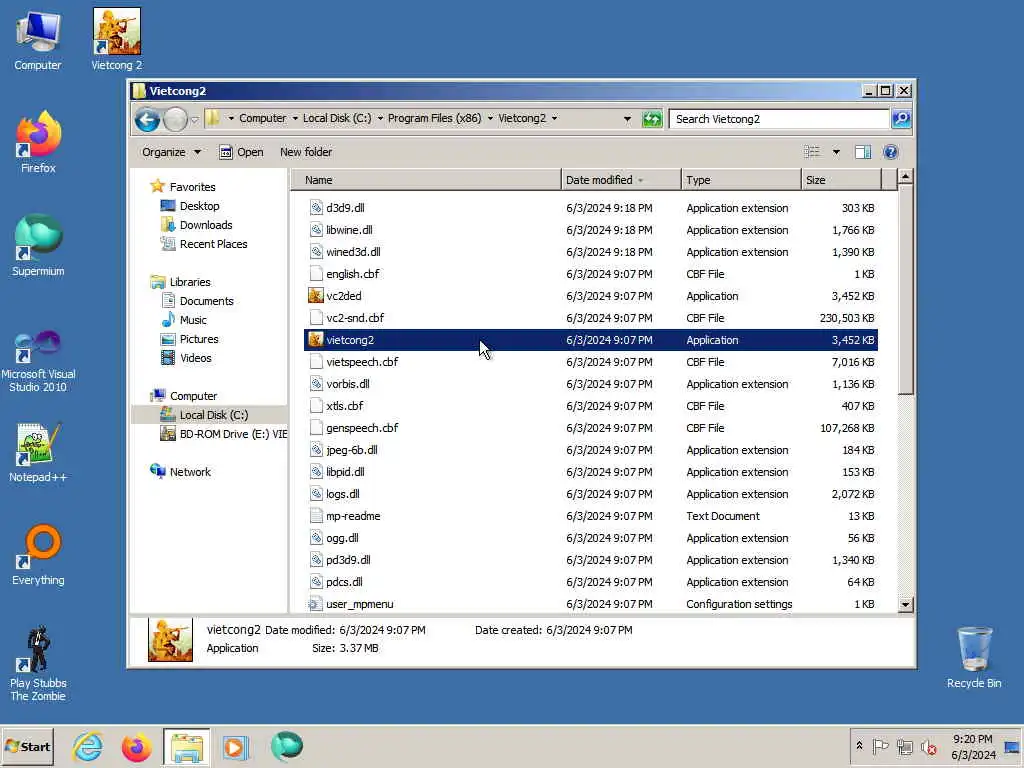The width and height of the screenshot is (1024, 768).
Task: Click the New folder button
Action: click(x=306, y=152)
